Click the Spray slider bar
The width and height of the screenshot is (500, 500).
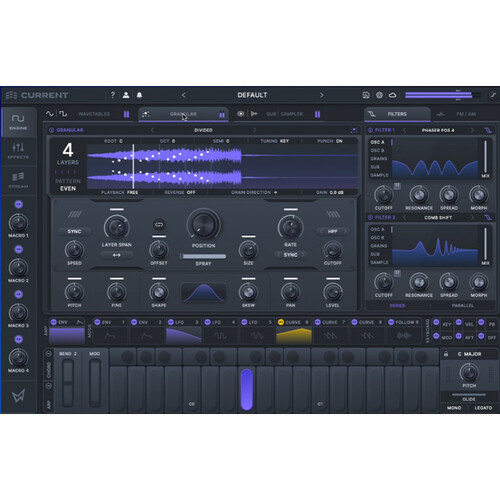tap(203, 256)
